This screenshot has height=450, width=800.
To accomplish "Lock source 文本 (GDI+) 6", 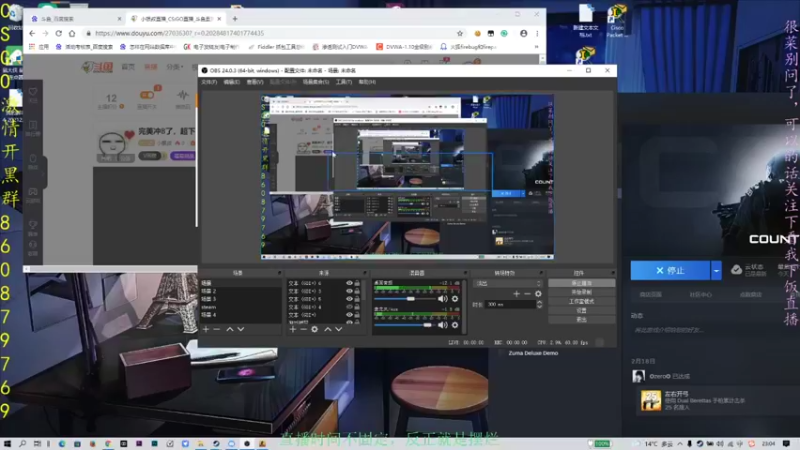I will click(357, 283).
